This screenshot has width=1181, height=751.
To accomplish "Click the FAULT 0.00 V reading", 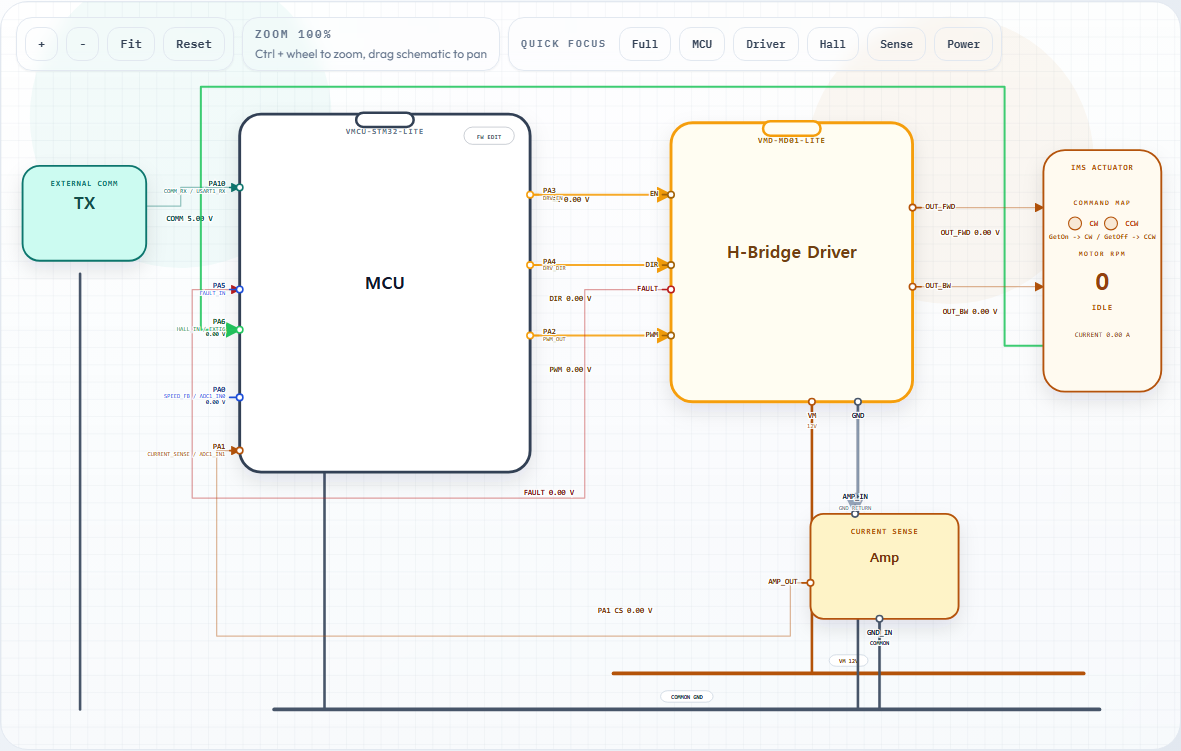I will click(549, 493).
